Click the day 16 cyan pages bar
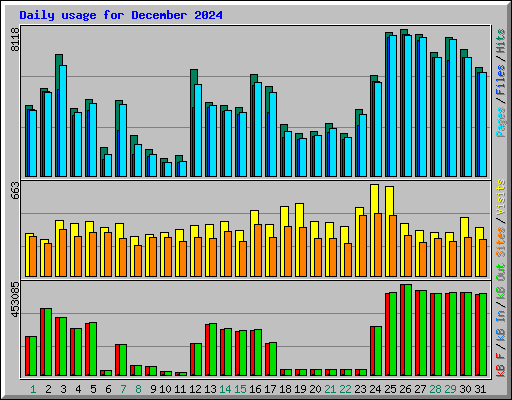The width and height of the screenshot is (512, 400). point(258,129)
